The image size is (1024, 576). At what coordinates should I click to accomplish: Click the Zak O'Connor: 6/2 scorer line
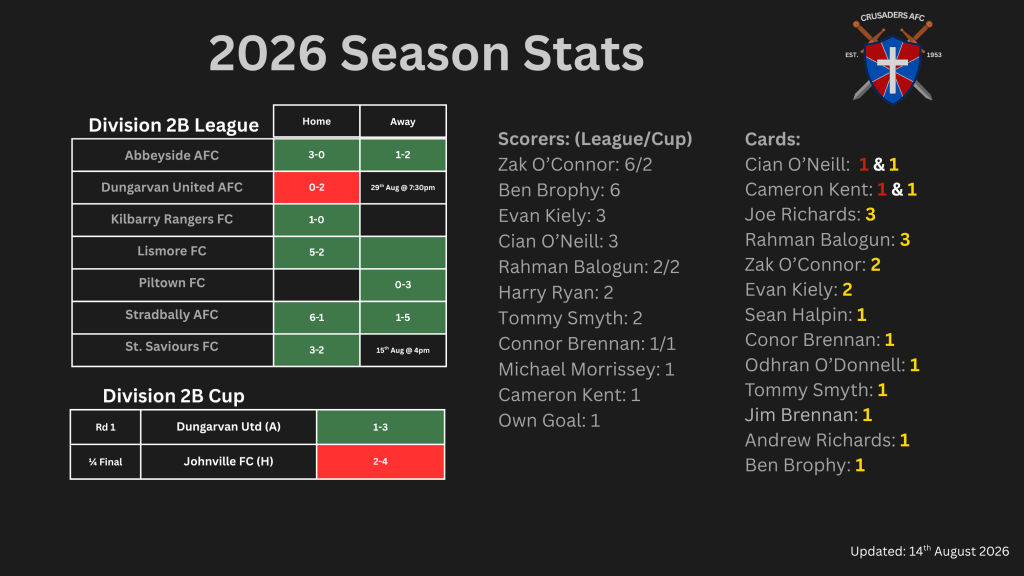pyautogui.click(x=575, y=165)
